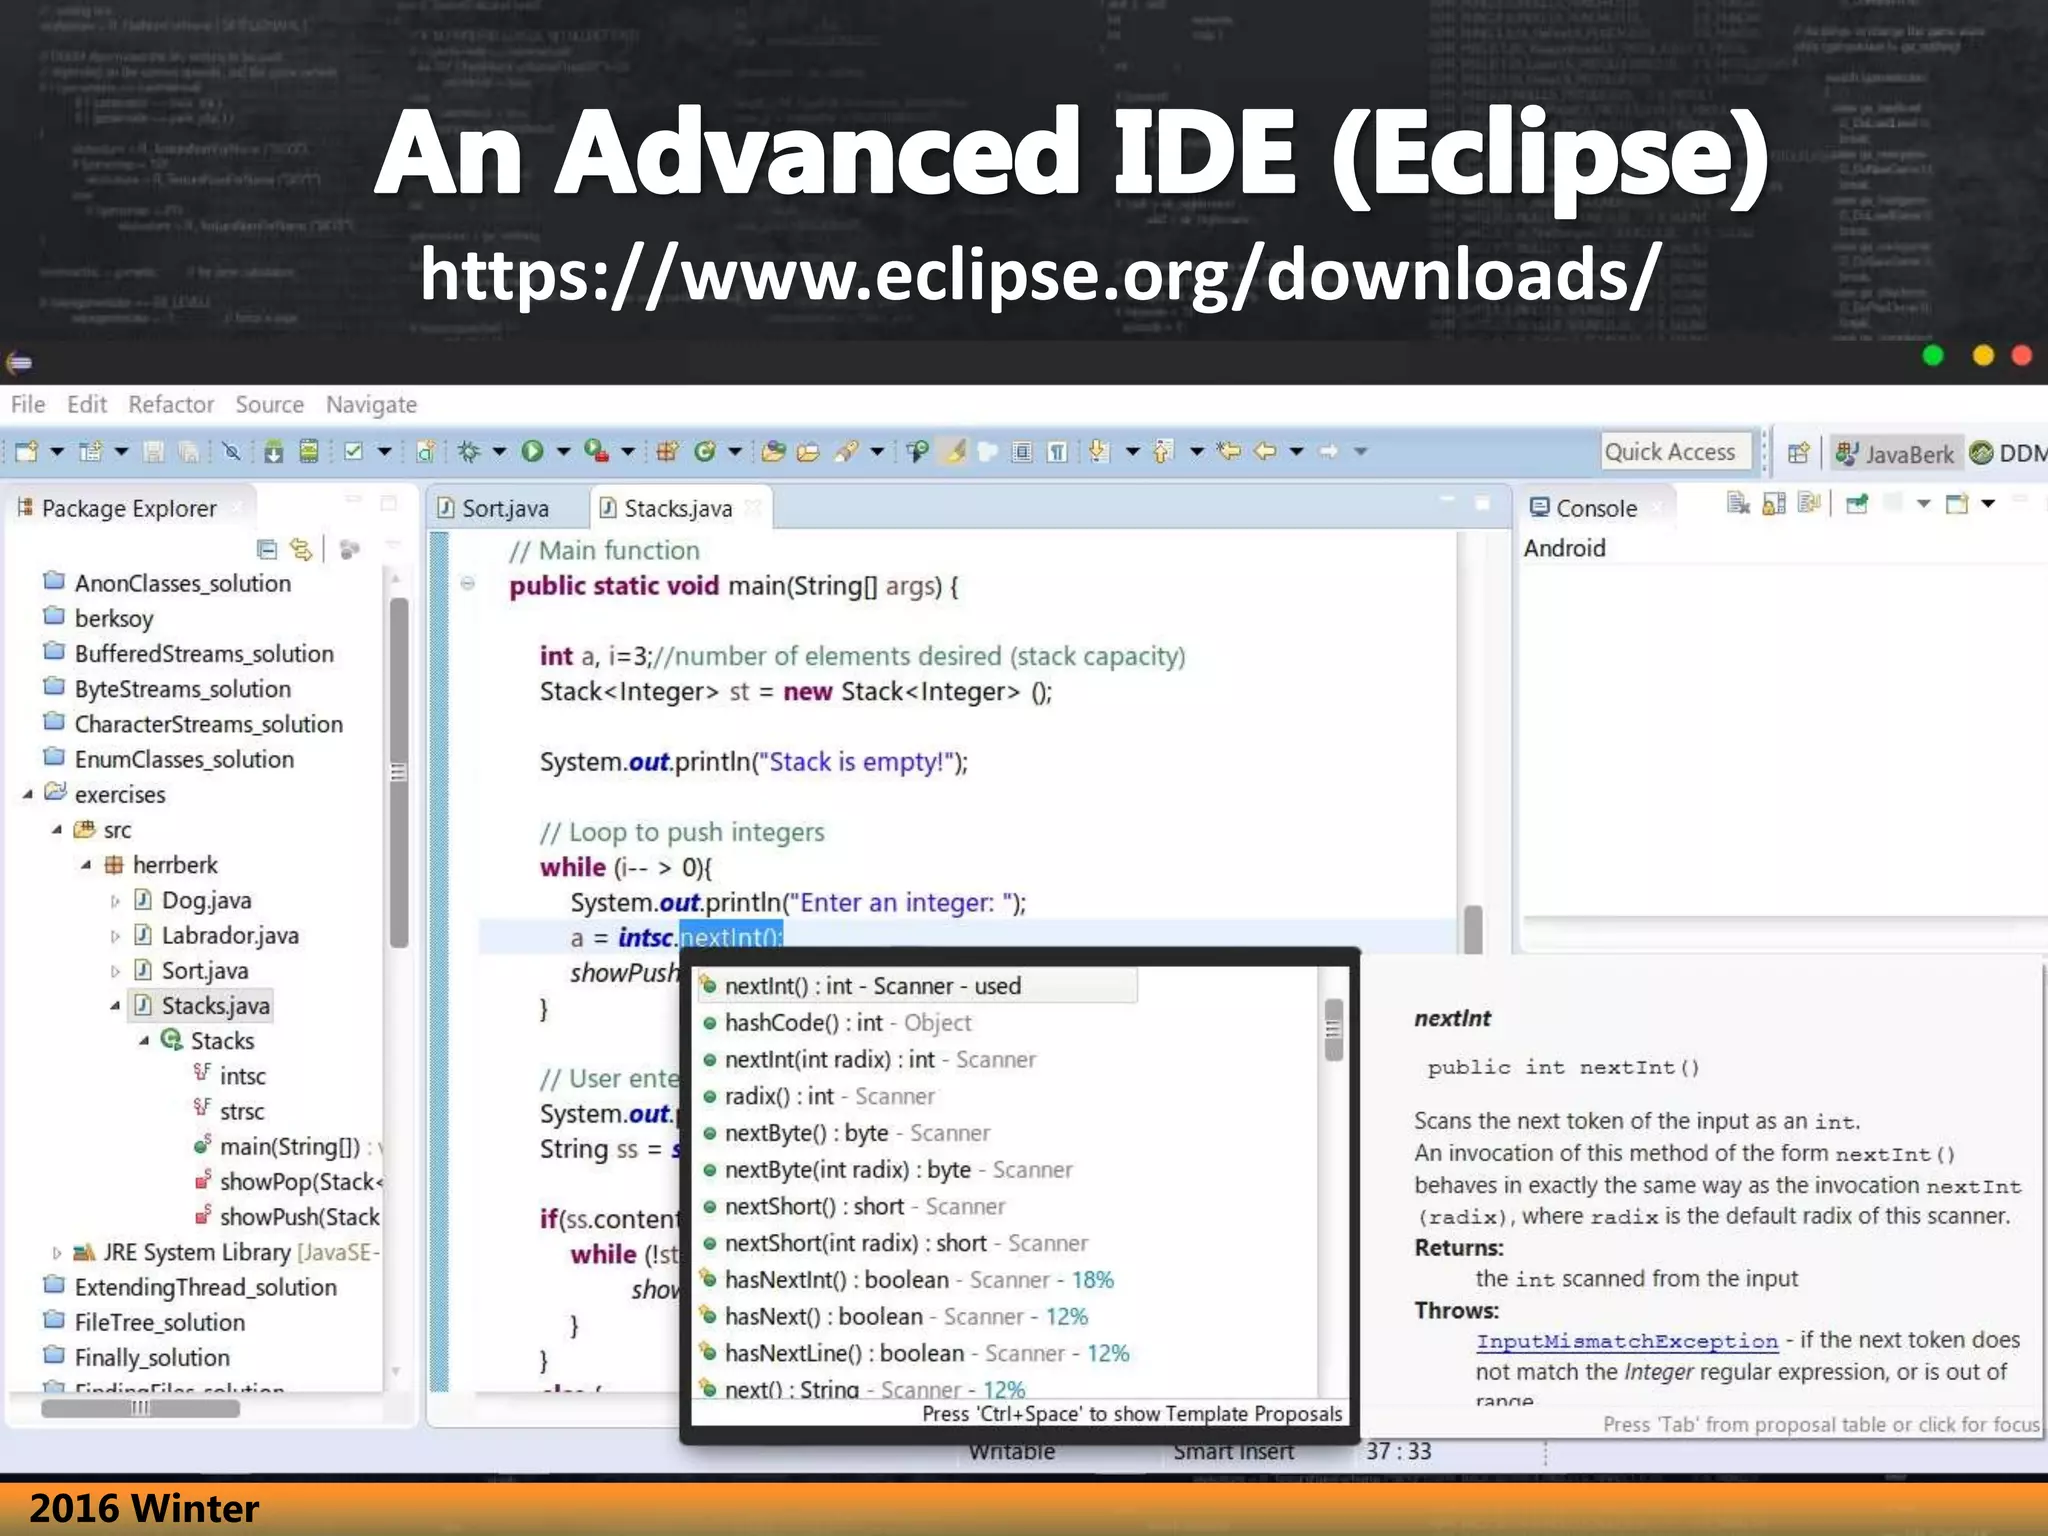
Task: Click the Search flashlight icon
Action: [847, 452]
